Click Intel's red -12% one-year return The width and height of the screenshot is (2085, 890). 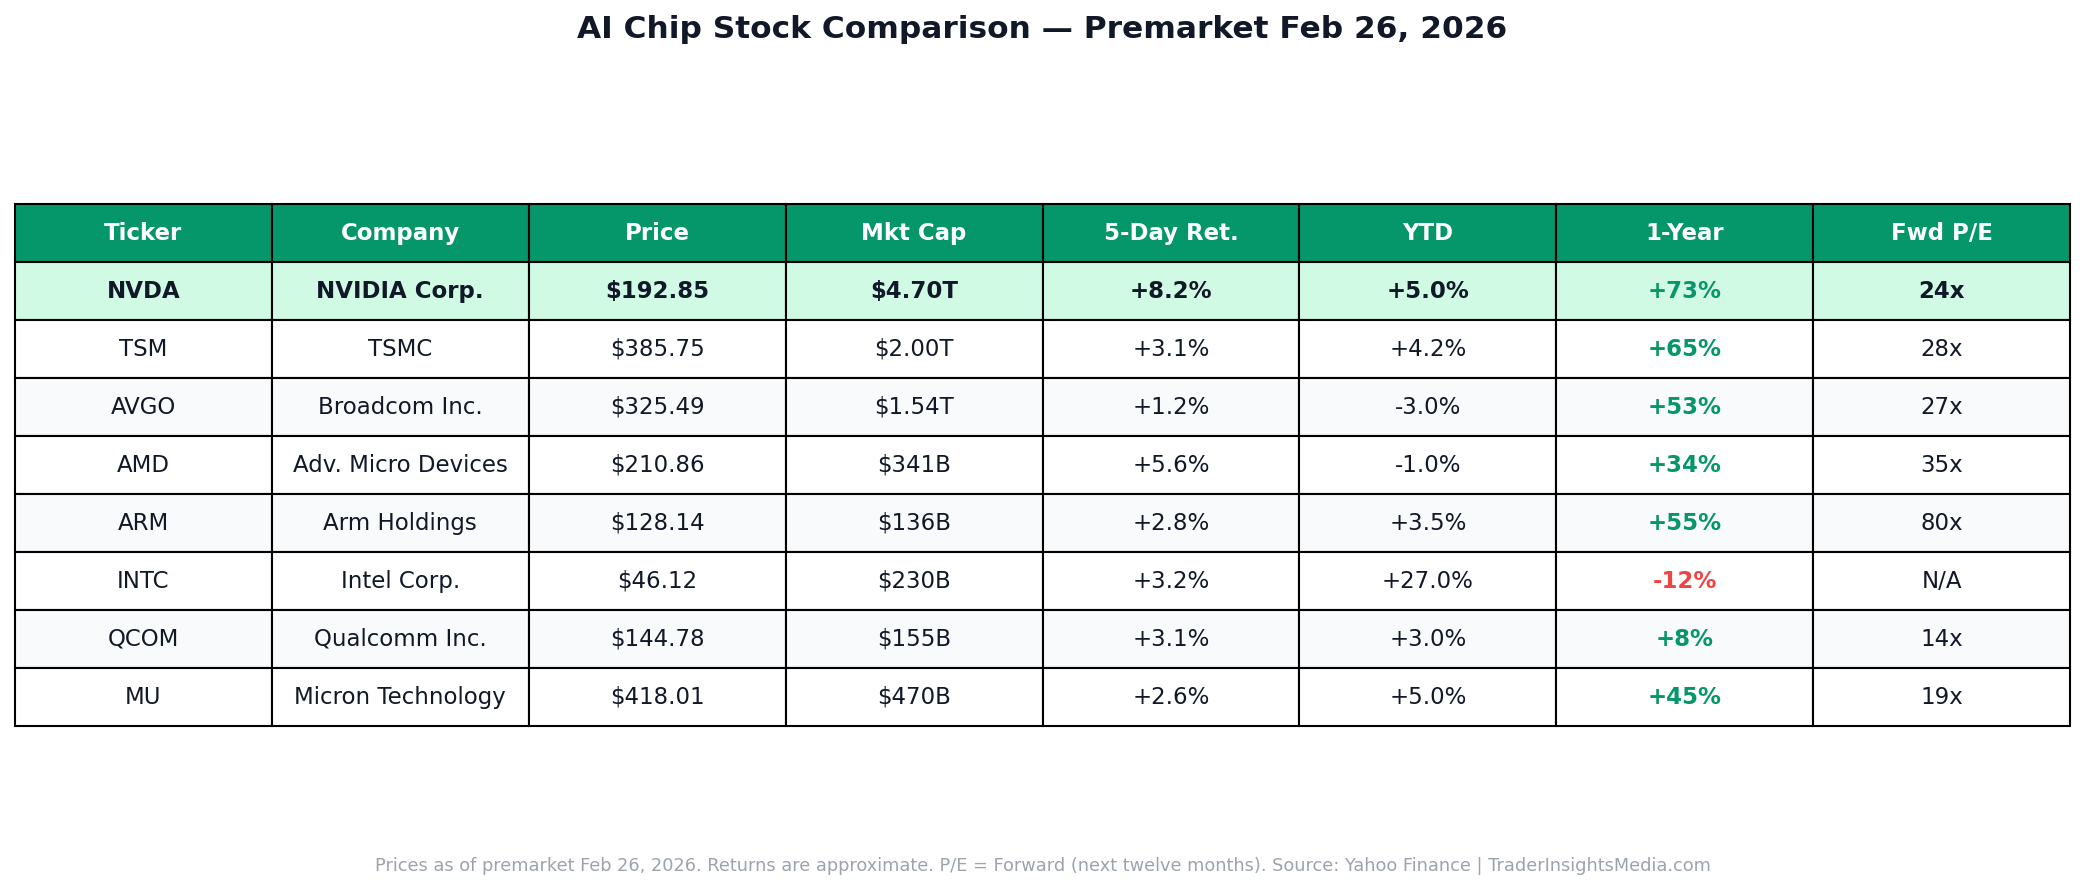click(x=1684, y=581)
